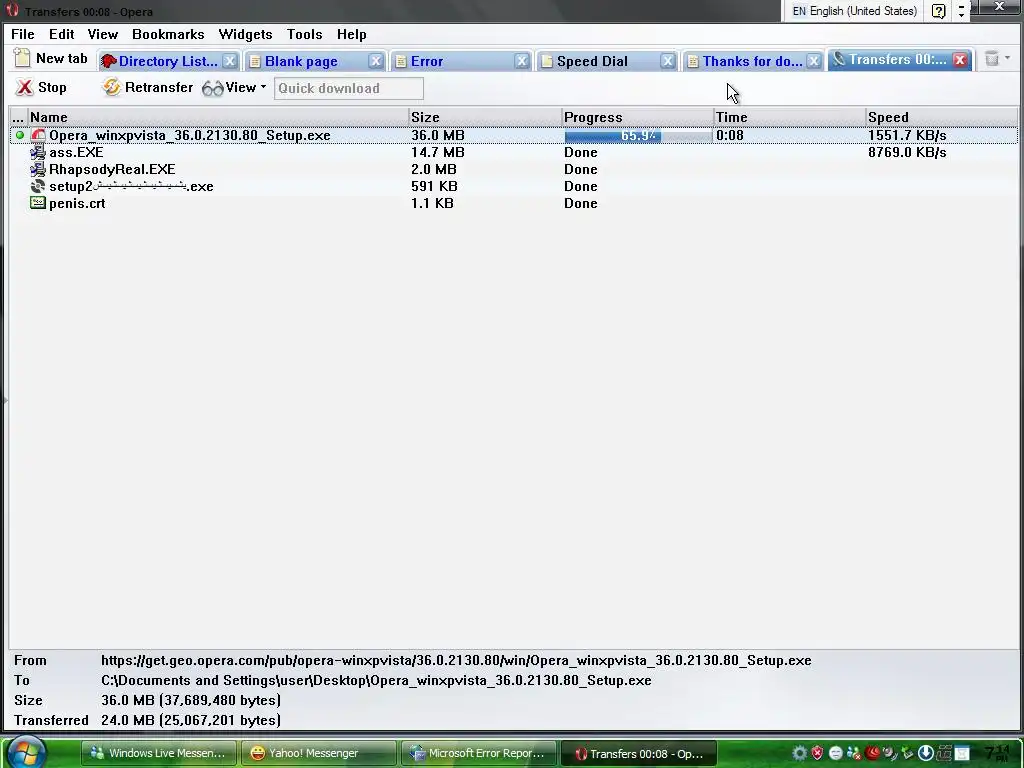1024x768 pixels.
Task: Click the Opera setup file icon
Action: tap(38, 135)
